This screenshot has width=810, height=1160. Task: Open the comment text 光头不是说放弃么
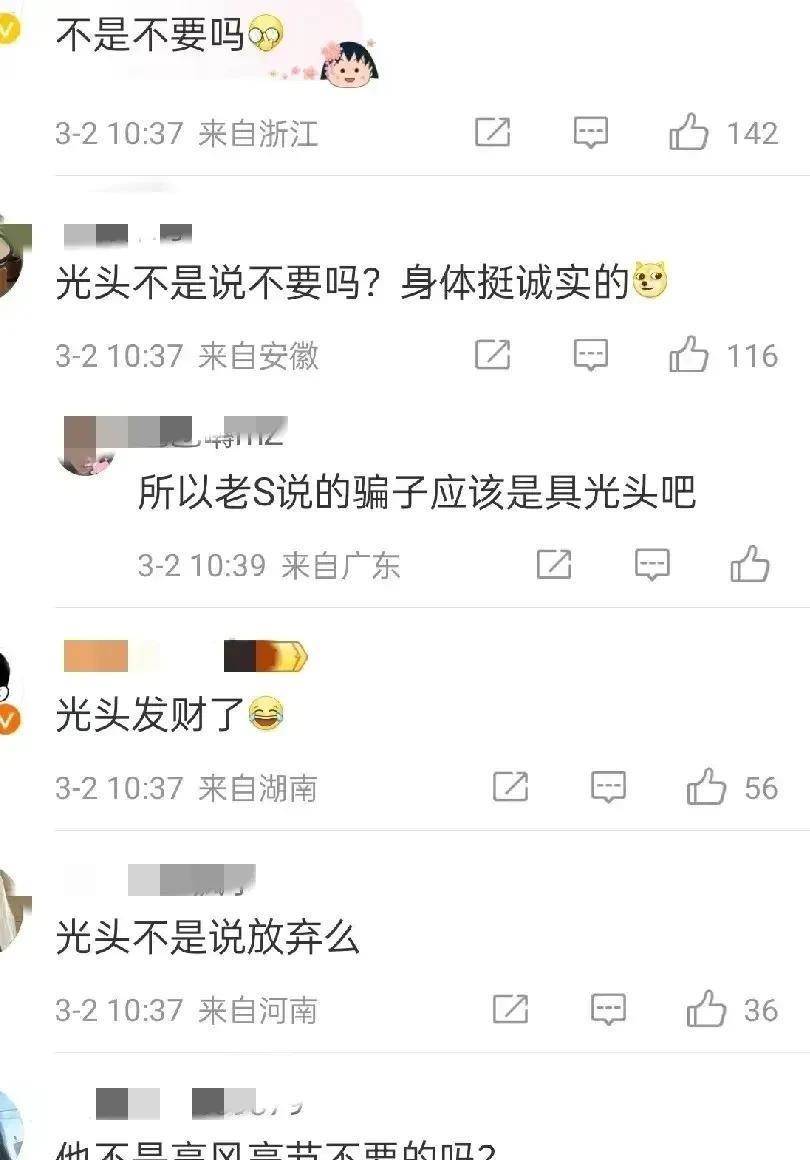[x=208, y=937]
